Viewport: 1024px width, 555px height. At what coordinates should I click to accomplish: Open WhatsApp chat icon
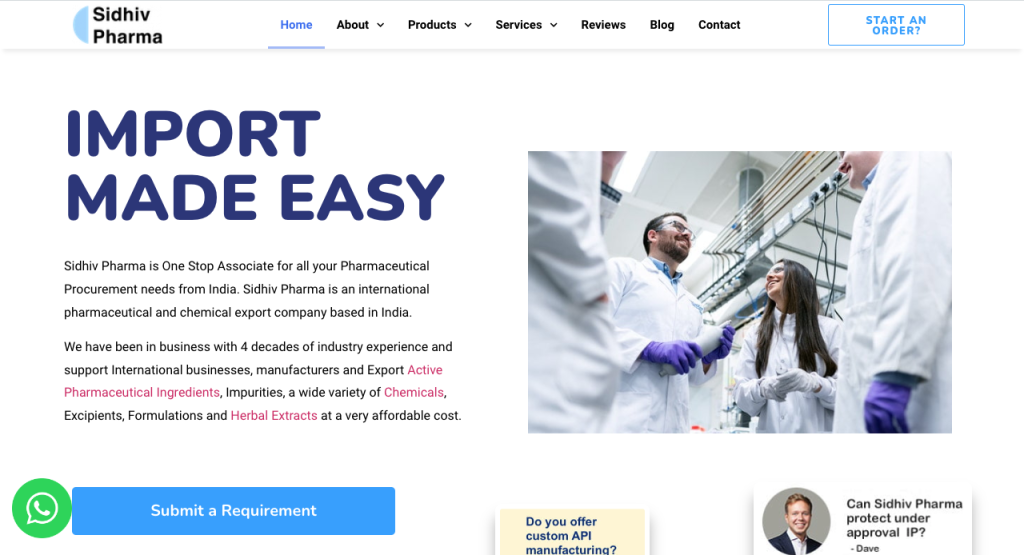click(42, 508)
